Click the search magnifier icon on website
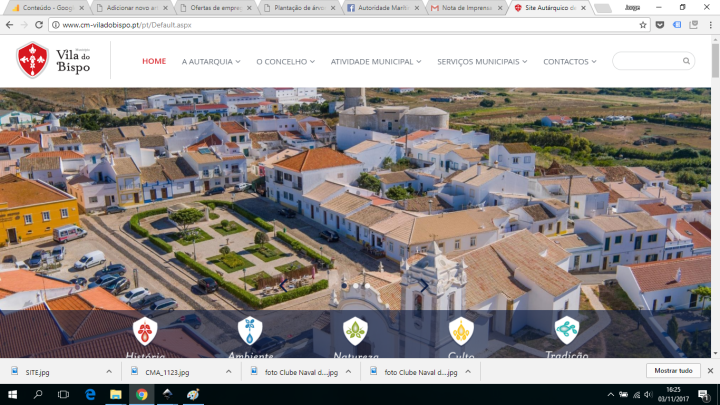720x405 pixels. [x=686, y=61]
